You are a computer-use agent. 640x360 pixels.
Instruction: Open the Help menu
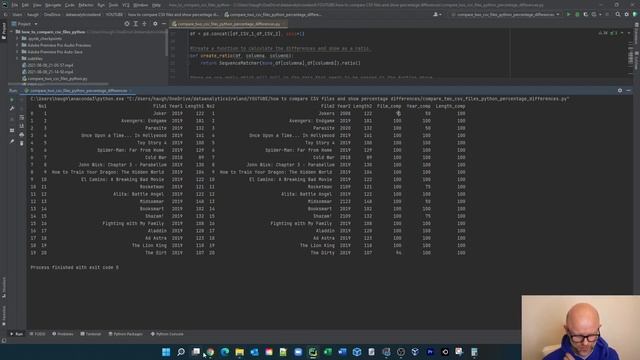156,5
